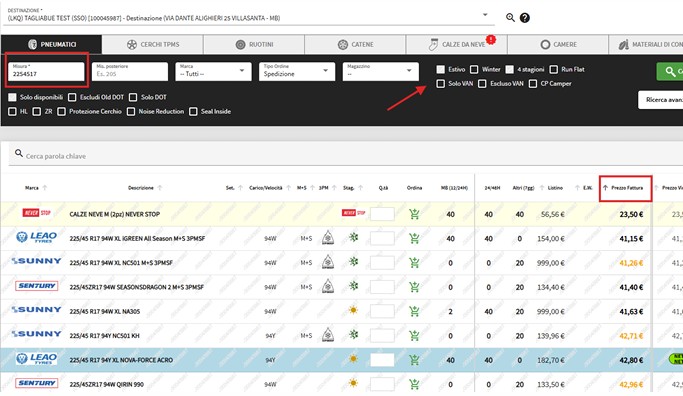Open the Magazzino dropdown
The height and width of the screenshot is (396, 683).
point(381,71)
